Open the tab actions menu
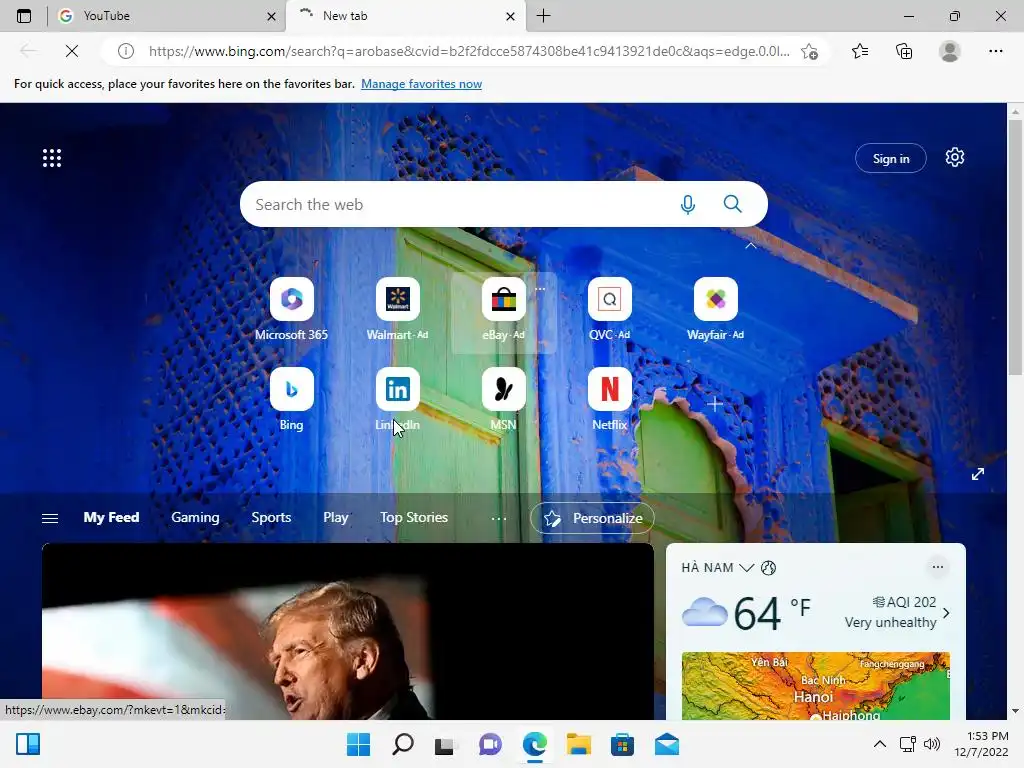The width and height of the screenshot is (1024, 768). 24,16
